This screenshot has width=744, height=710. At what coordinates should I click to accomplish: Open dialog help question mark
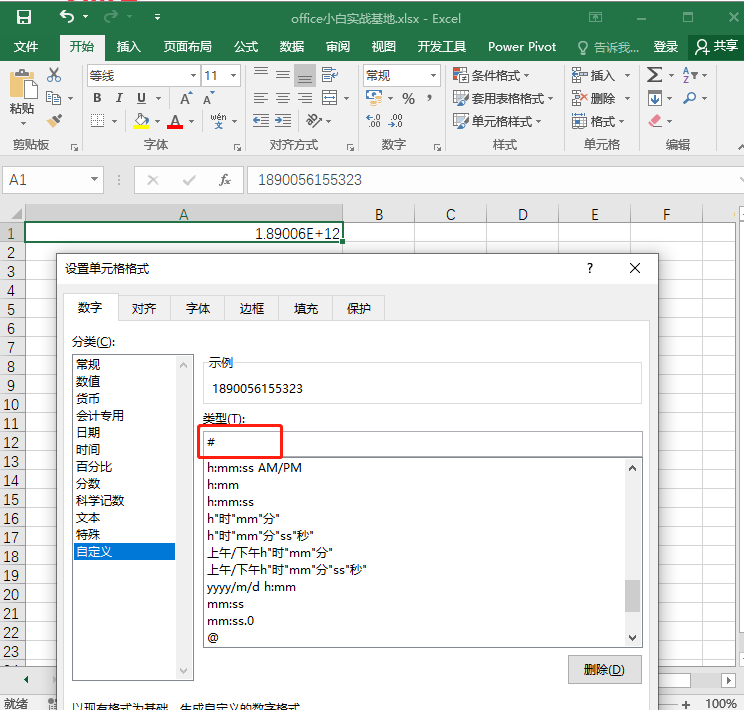click(x=590, y=268)
